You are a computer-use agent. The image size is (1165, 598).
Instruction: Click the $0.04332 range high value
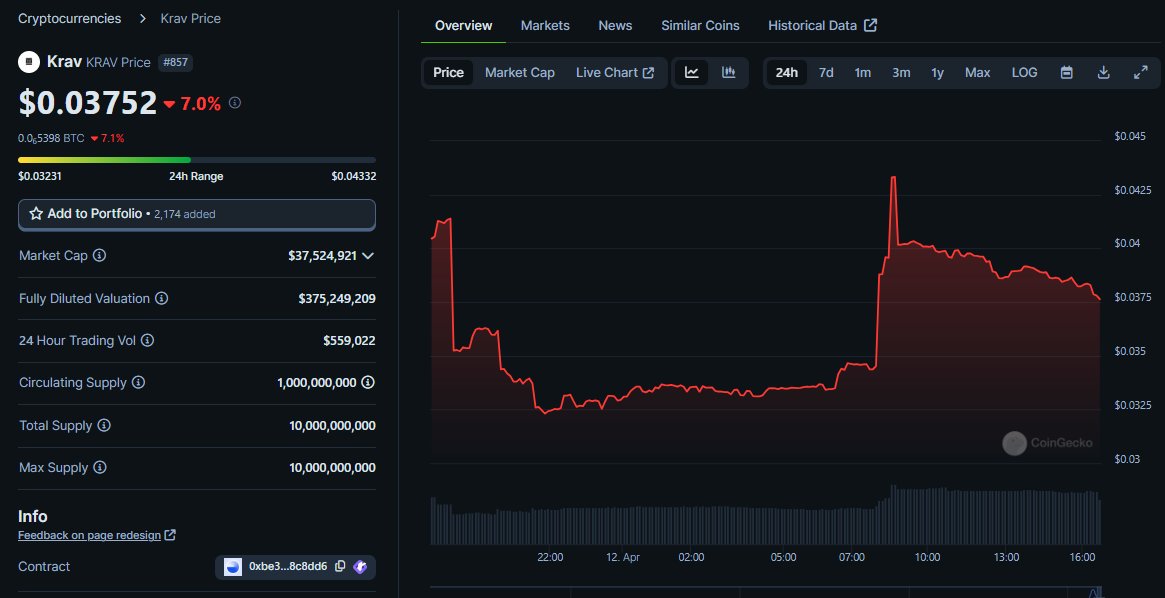tap(354, 177)
